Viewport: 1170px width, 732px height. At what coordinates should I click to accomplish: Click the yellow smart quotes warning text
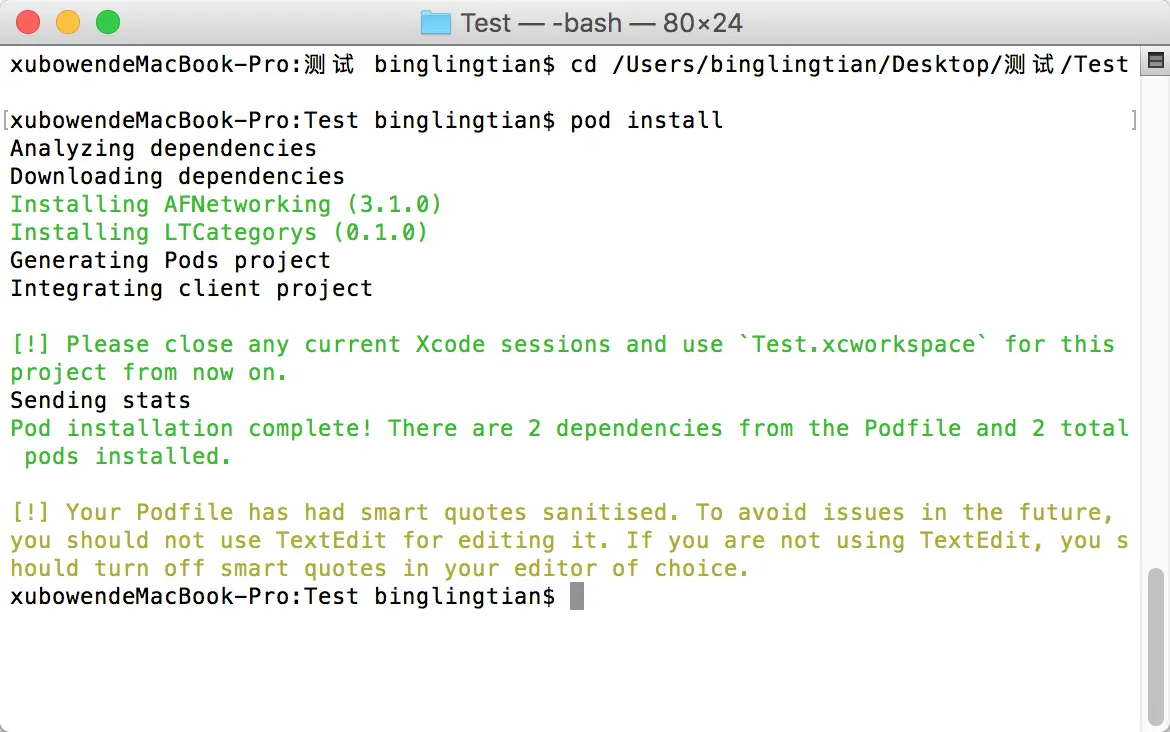click(x=569, y=540)
